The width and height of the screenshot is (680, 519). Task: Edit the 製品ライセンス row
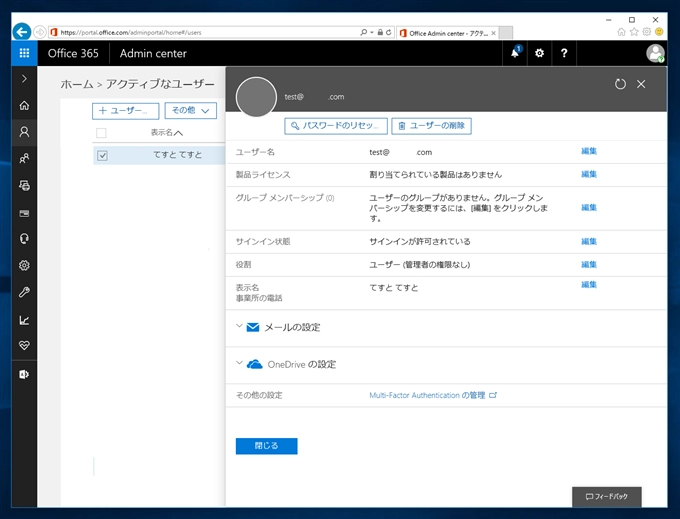(x=589, y=174)
